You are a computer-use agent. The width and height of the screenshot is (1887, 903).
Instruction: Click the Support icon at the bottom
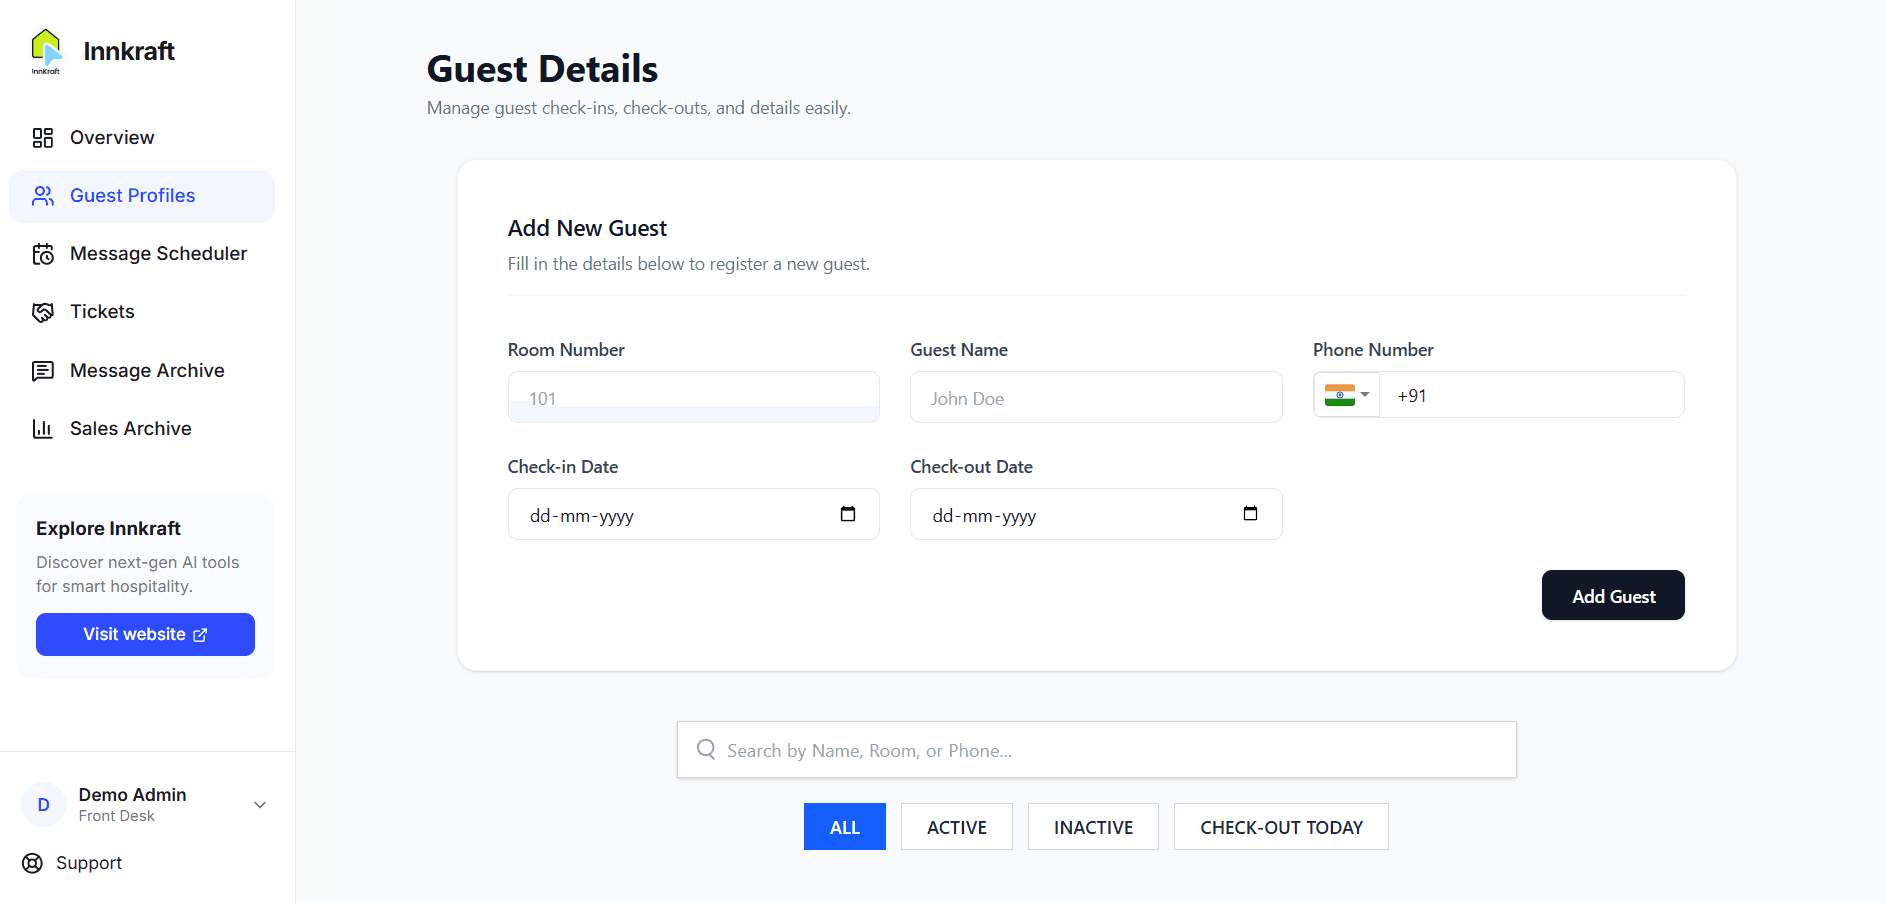(x=31, y=862)
